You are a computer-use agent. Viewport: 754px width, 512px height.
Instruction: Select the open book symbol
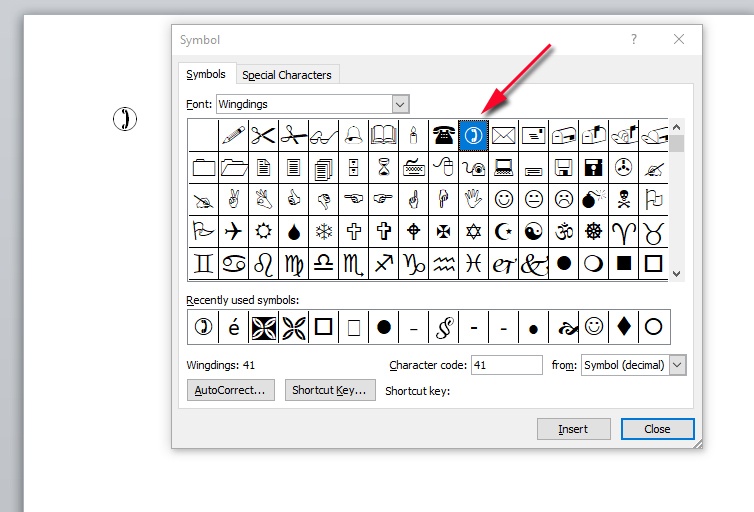click(383, 136)
